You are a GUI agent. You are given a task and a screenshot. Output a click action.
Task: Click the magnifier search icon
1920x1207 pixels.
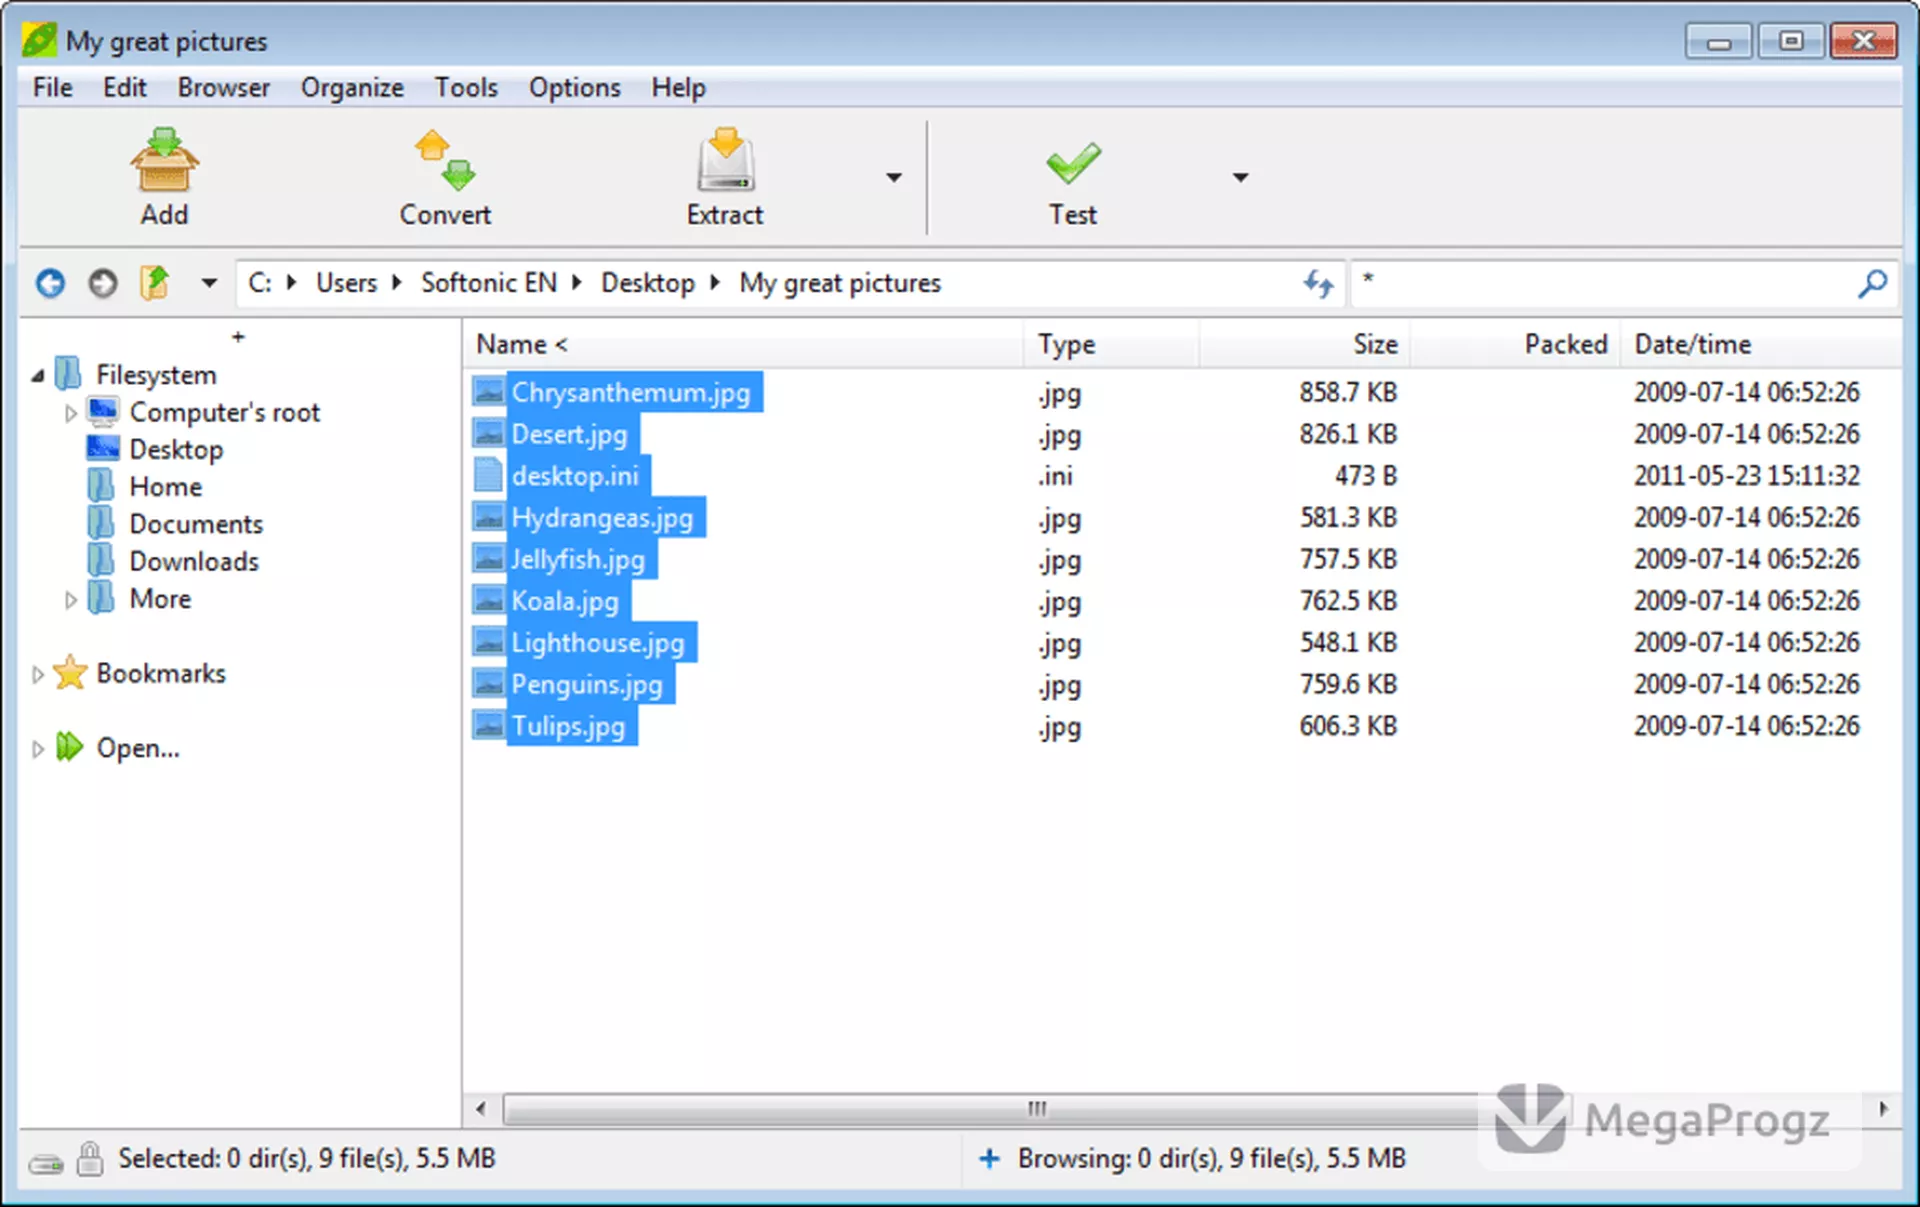point(1872,284)
